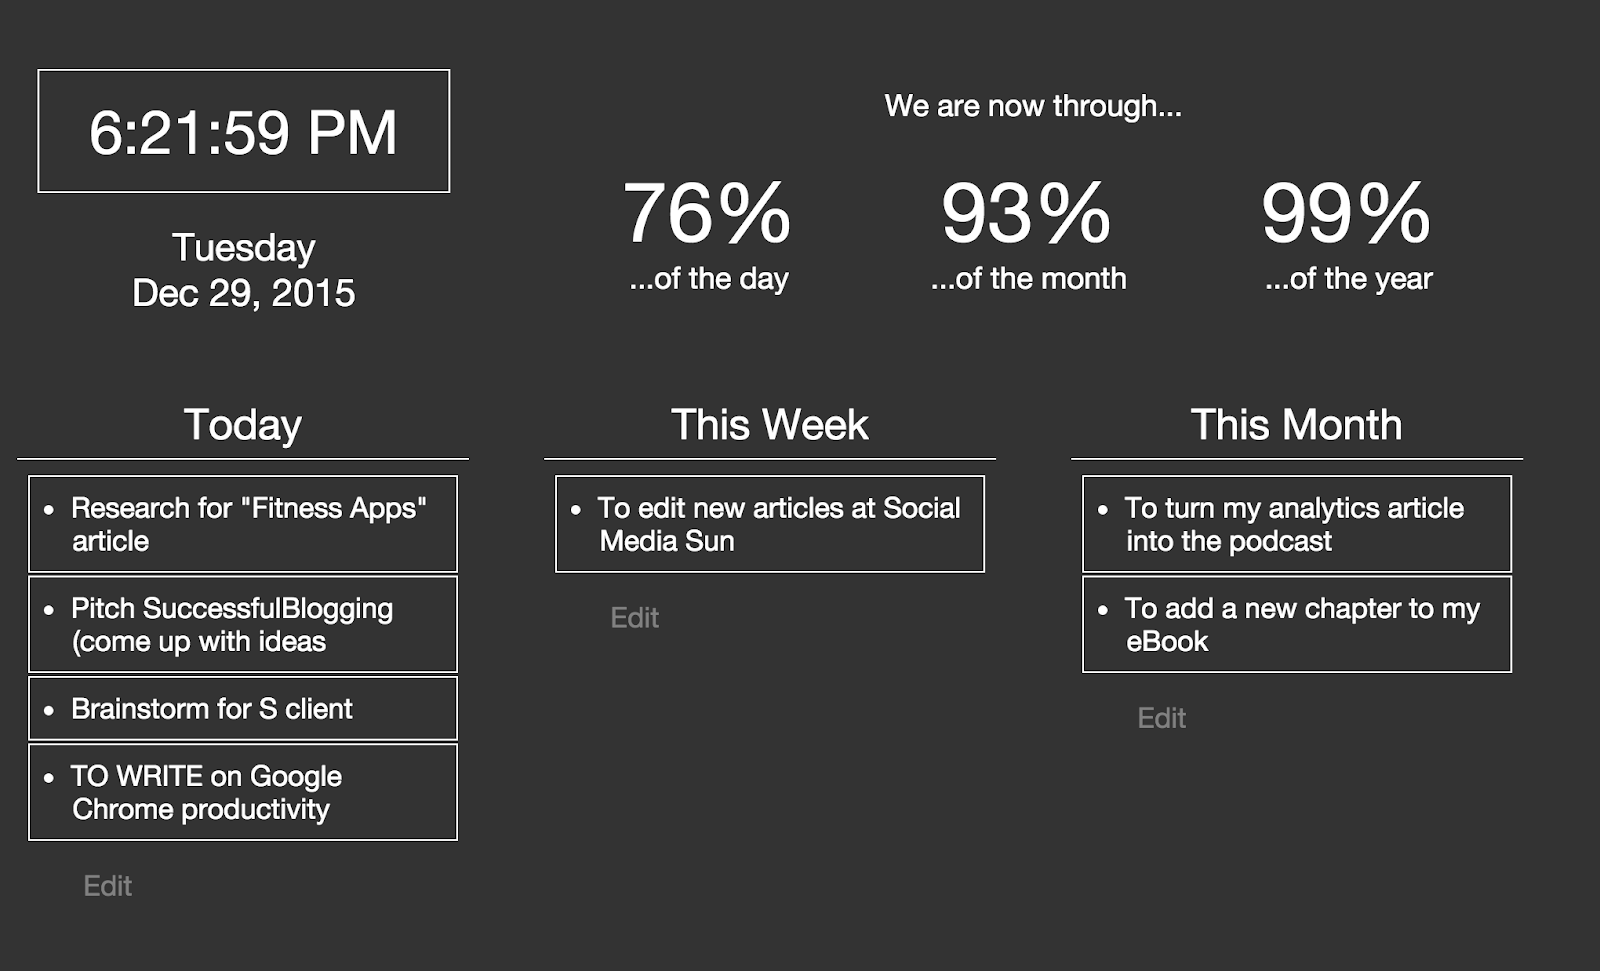Select the Pitch SuccessfulBlogging task
The image size is (1600, 971).
[x=243, y=624]
